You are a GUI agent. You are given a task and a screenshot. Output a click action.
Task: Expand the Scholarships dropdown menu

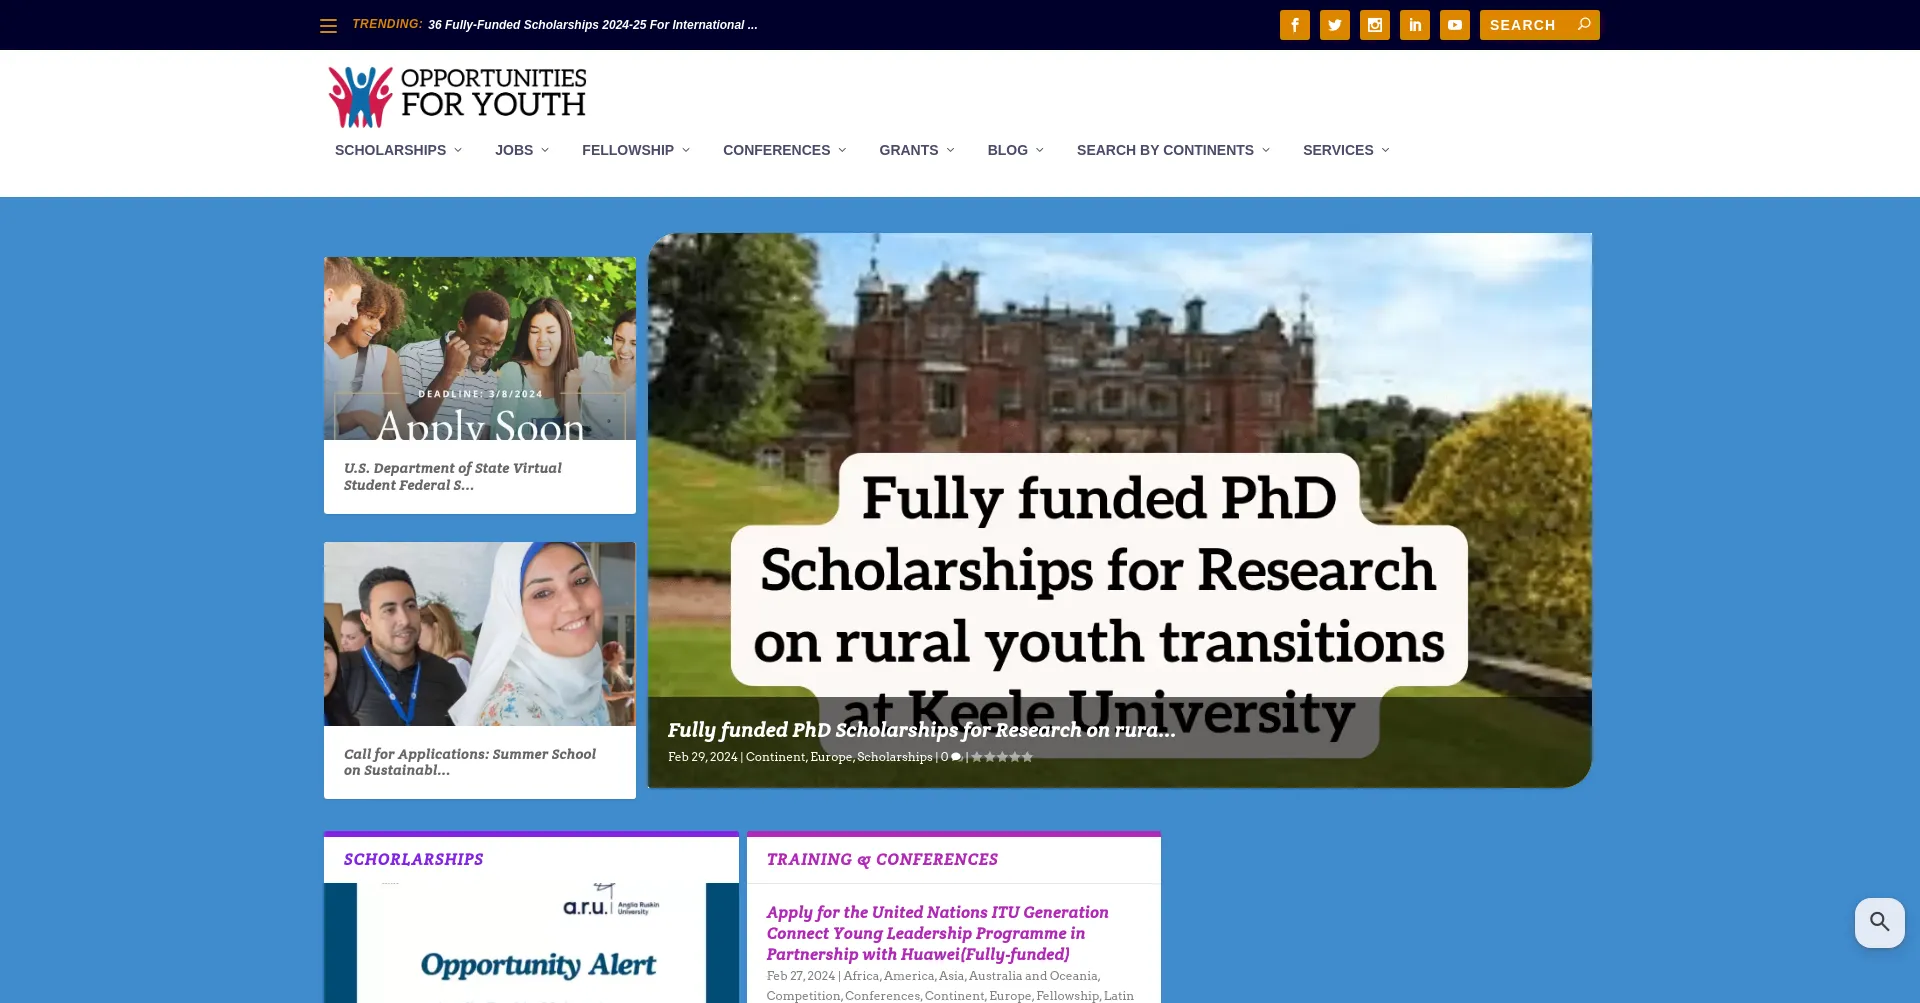point(398,150)
